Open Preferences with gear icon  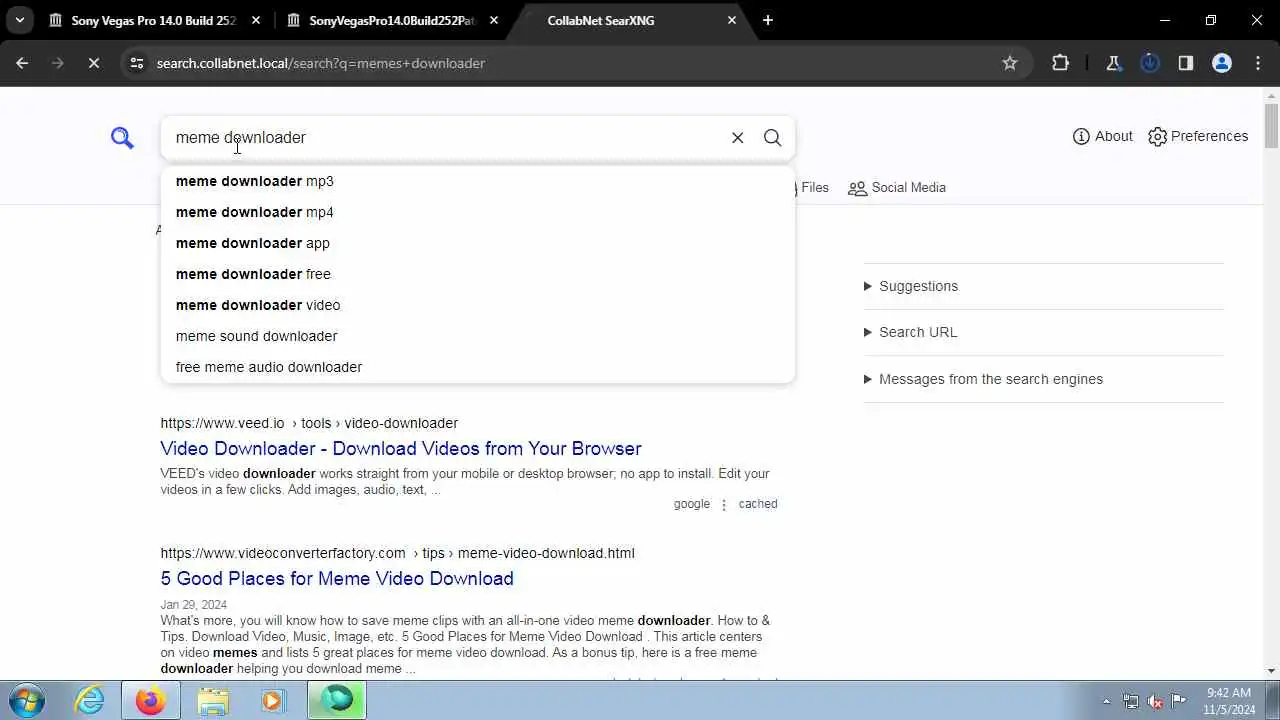1198,136
